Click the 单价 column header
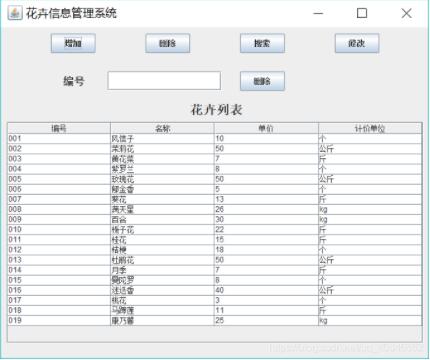Screen dimensions: 430x360 pyautogui.click(x=266, y=128)
